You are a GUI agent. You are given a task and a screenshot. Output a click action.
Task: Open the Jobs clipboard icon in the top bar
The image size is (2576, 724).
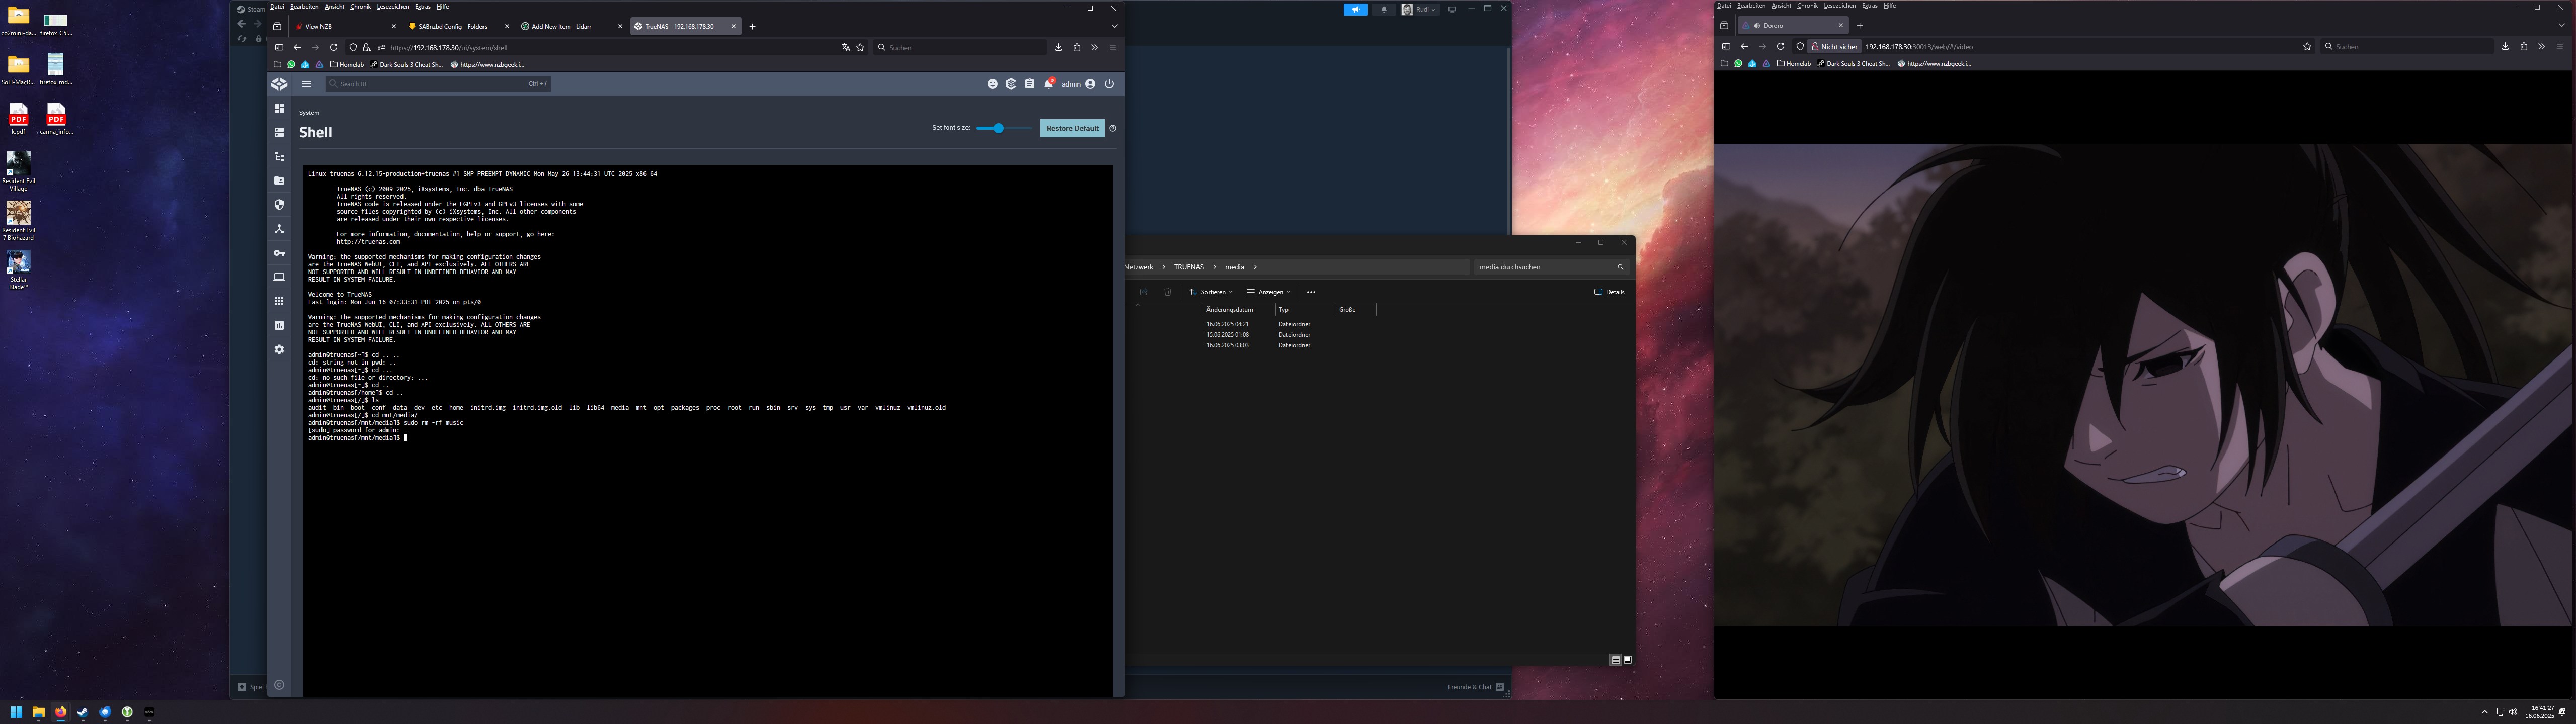(1029, 84)
